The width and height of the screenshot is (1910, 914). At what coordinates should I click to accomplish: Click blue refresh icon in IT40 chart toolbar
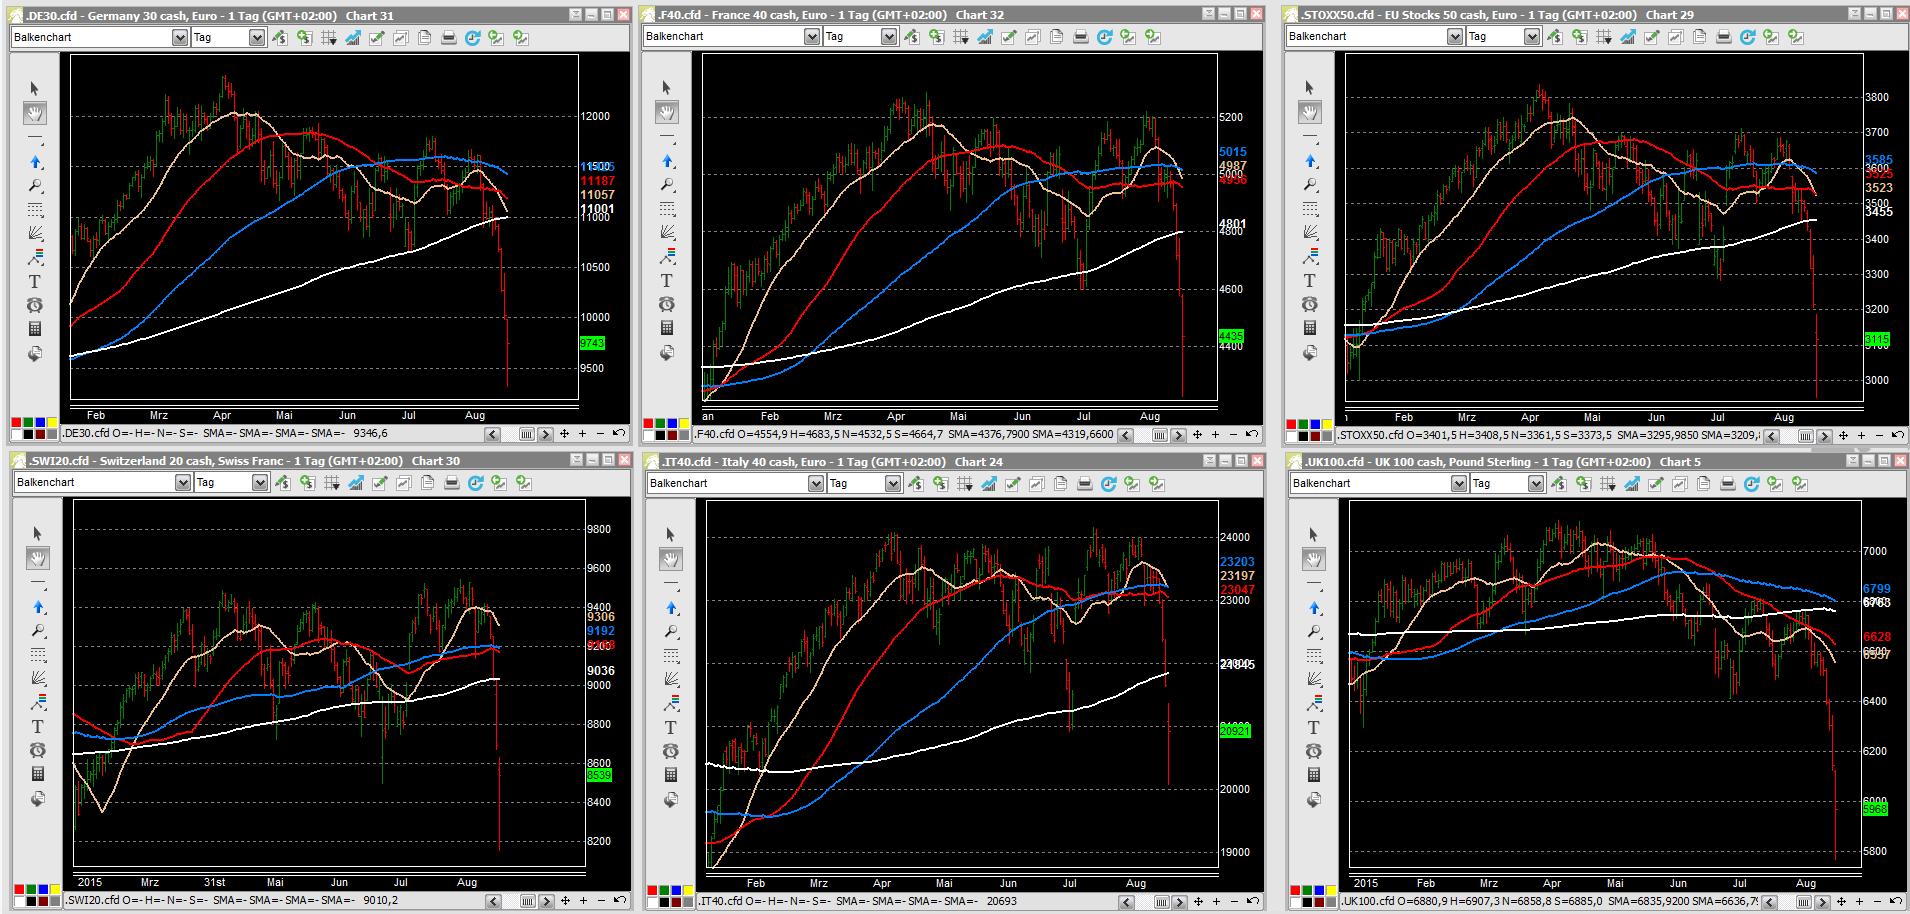pos(1108,484)
